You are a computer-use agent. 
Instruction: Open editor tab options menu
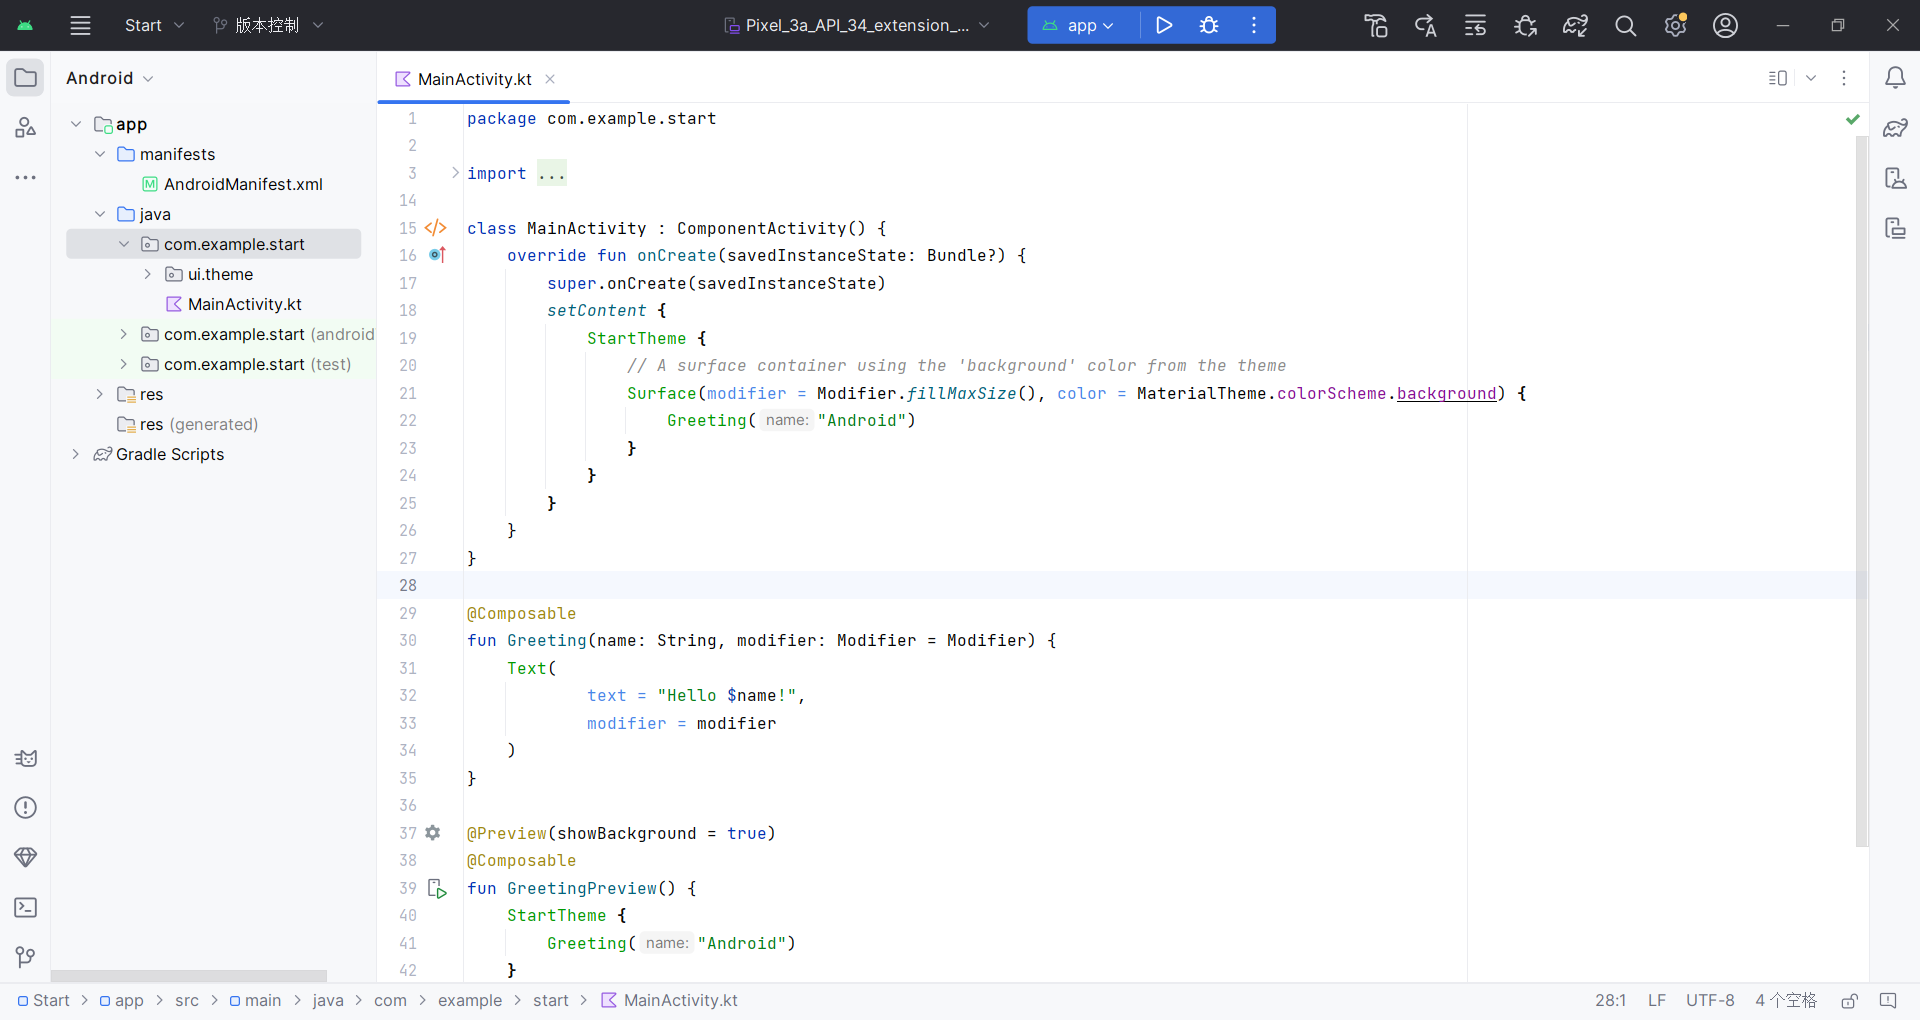1844,78
